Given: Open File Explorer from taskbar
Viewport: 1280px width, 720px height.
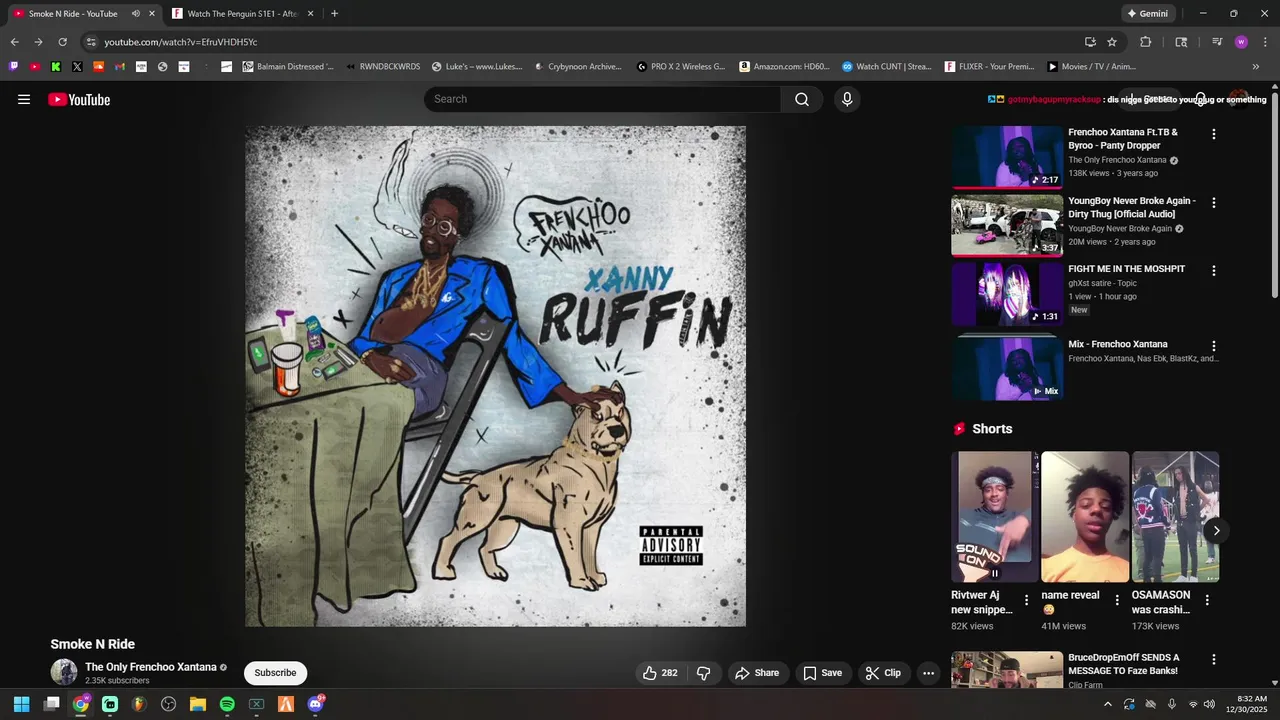Looking at the screenshot, I should (198, 704).
